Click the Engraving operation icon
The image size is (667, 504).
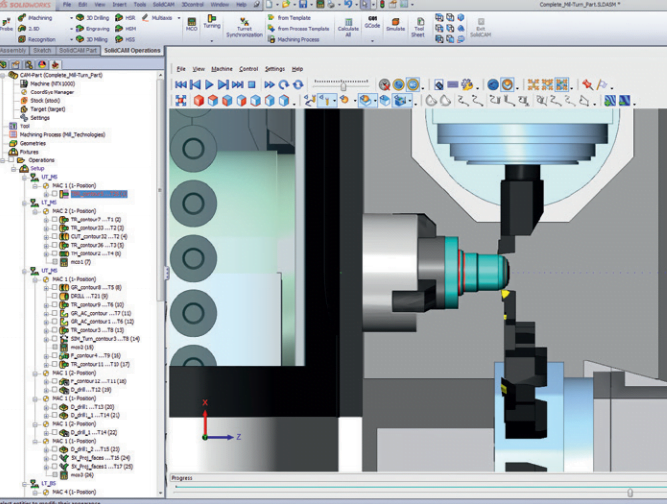pos(80,28)
